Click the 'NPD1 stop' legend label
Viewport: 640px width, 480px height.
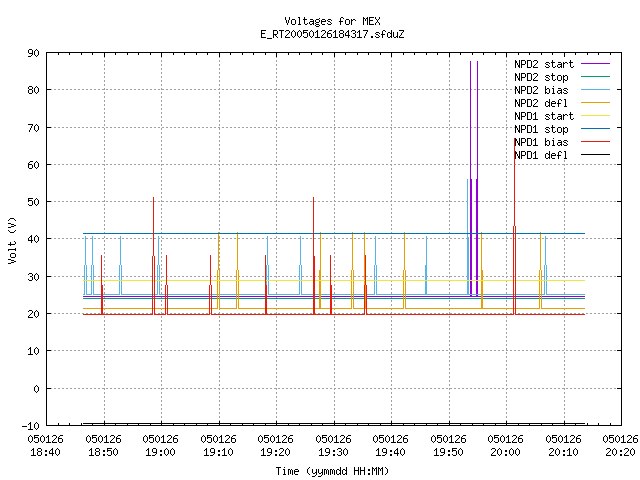pos(541,129)
